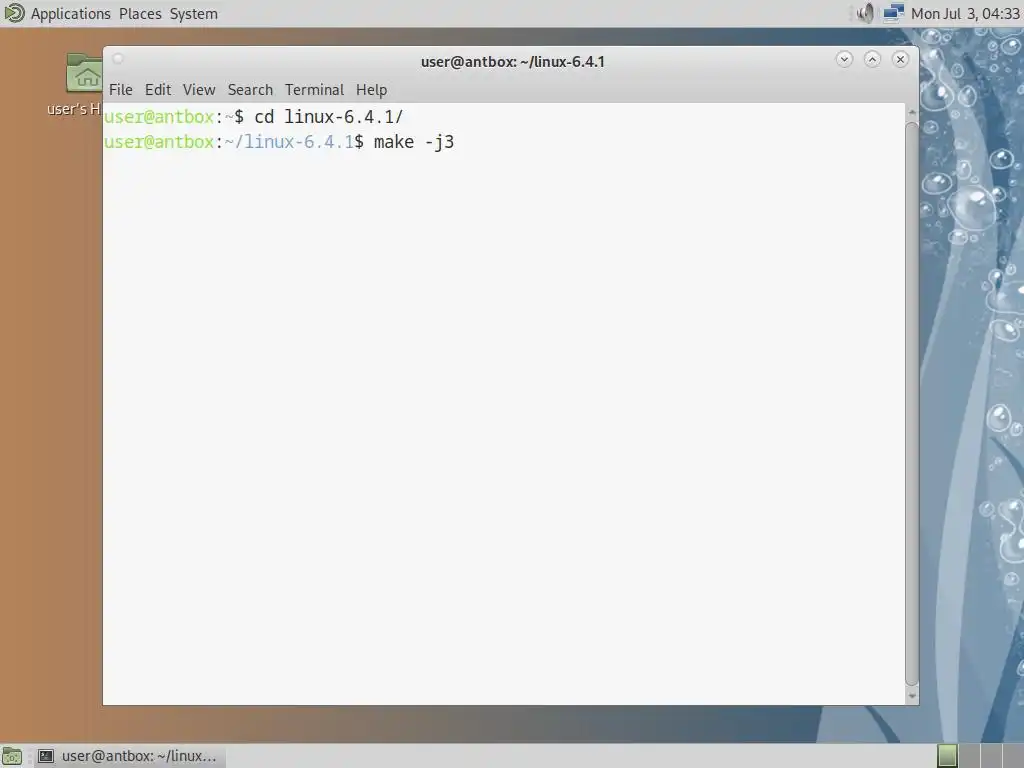
Task: Close the terminal window
Action: 901,59
